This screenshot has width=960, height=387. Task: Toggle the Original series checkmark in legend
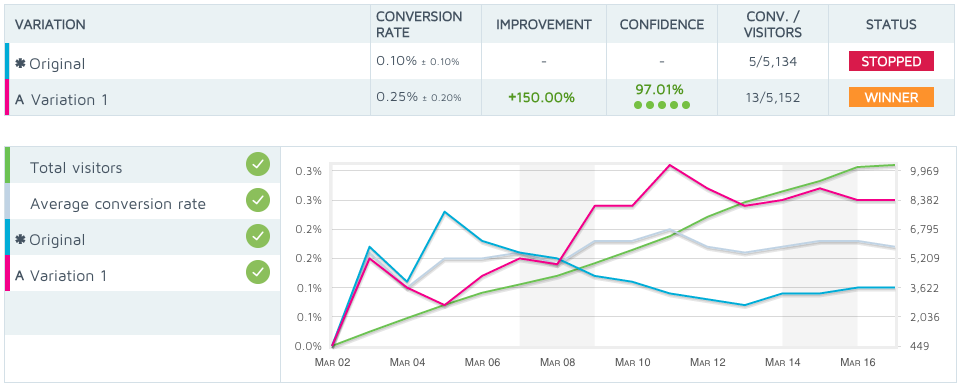pos(258,236)
